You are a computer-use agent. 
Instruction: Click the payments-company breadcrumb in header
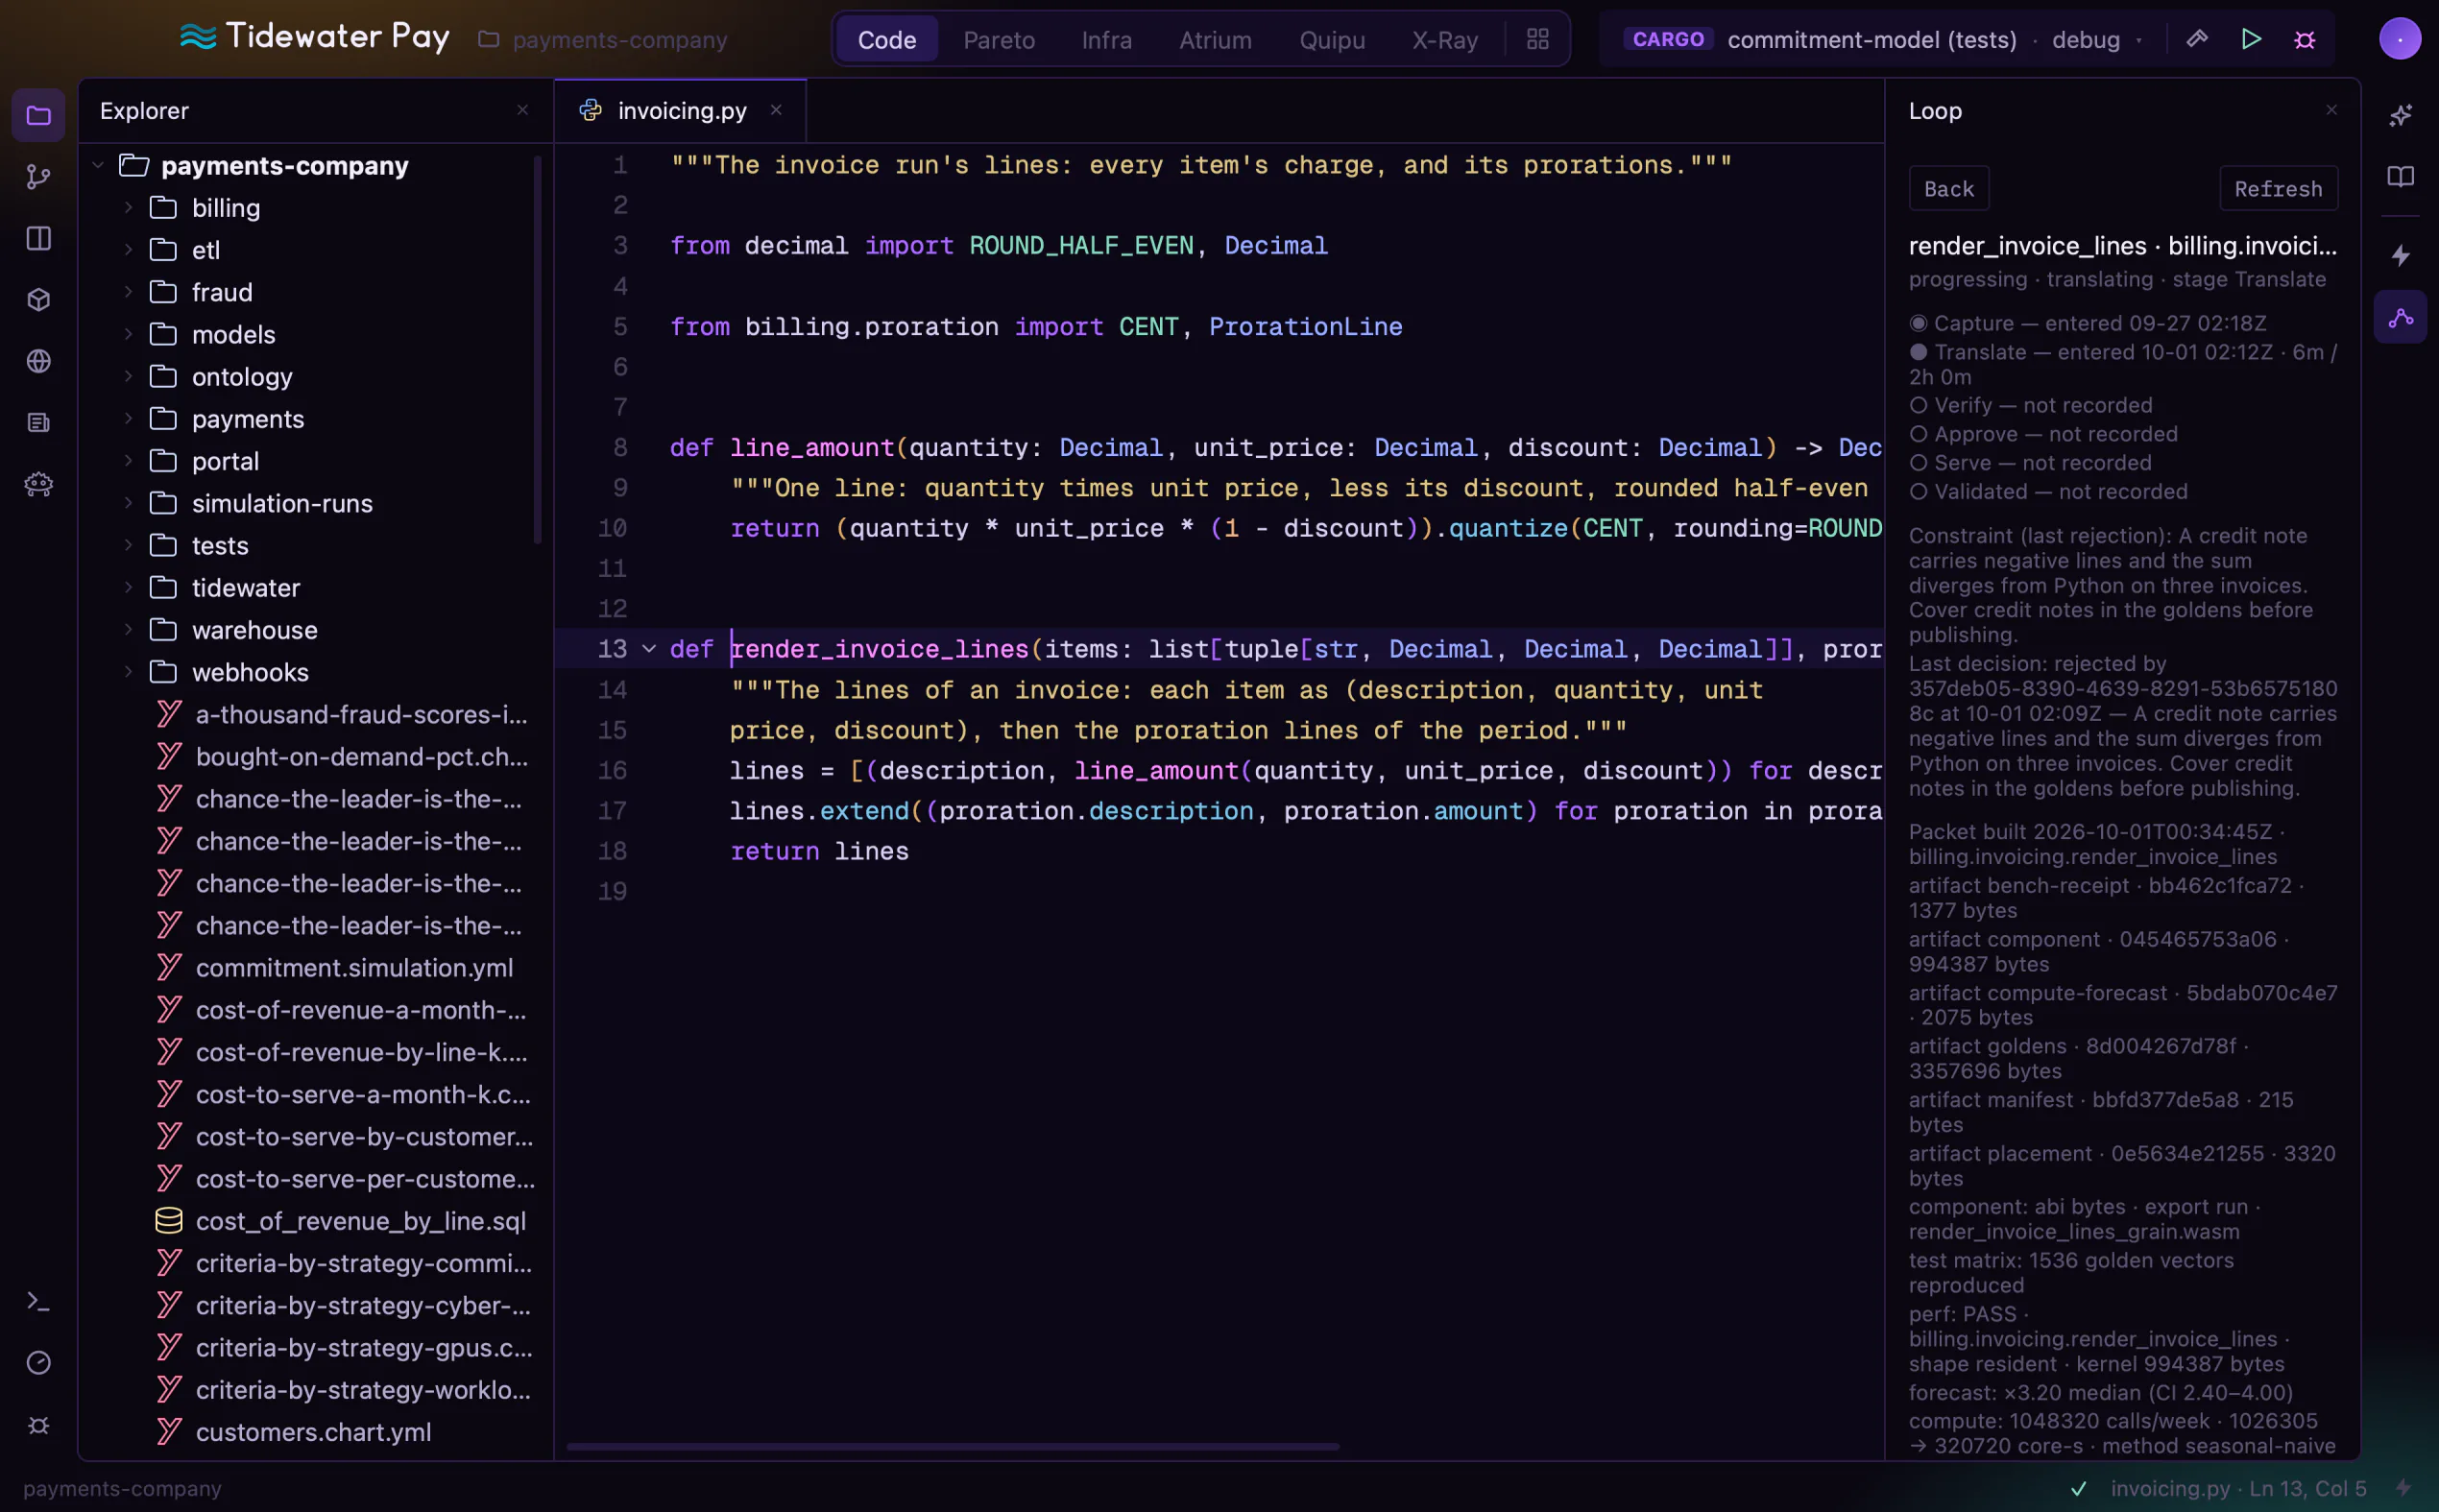point(603,39)
